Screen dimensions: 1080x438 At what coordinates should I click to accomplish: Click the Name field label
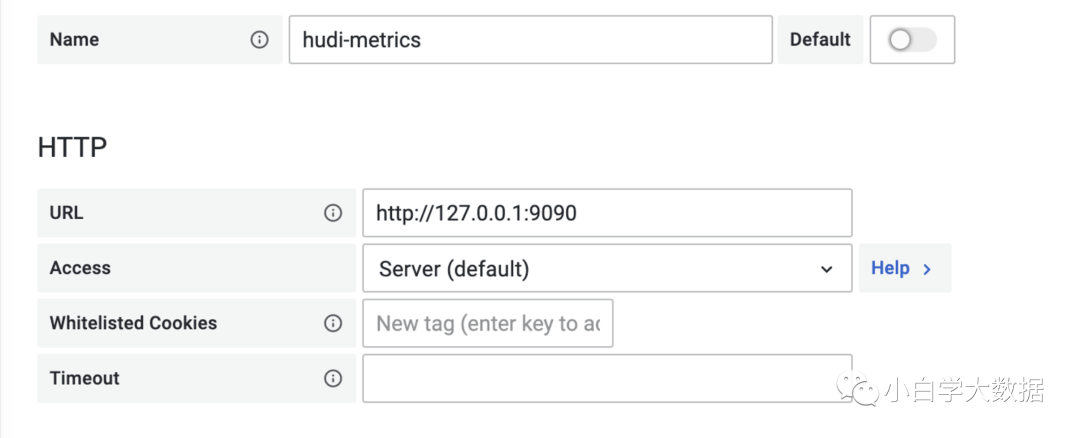[x=74, y=40]
